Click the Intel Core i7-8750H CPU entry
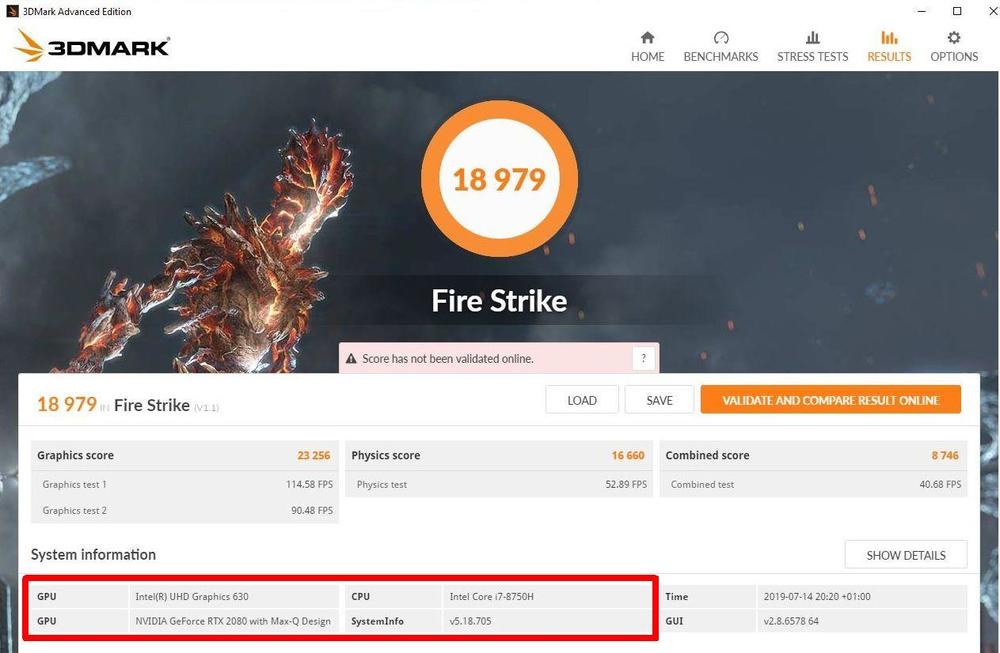This screenshot has height=653, width=1000. point(489,597)
